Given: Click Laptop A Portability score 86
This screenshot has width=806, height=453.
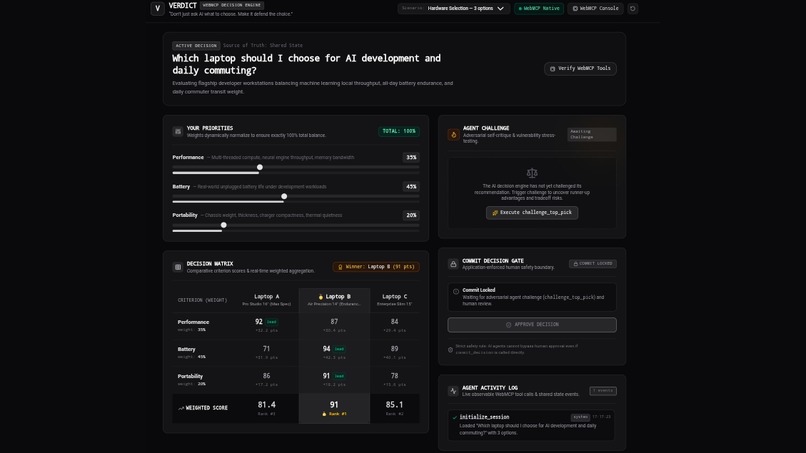Looking at the screenshot, I should [266, 376].
